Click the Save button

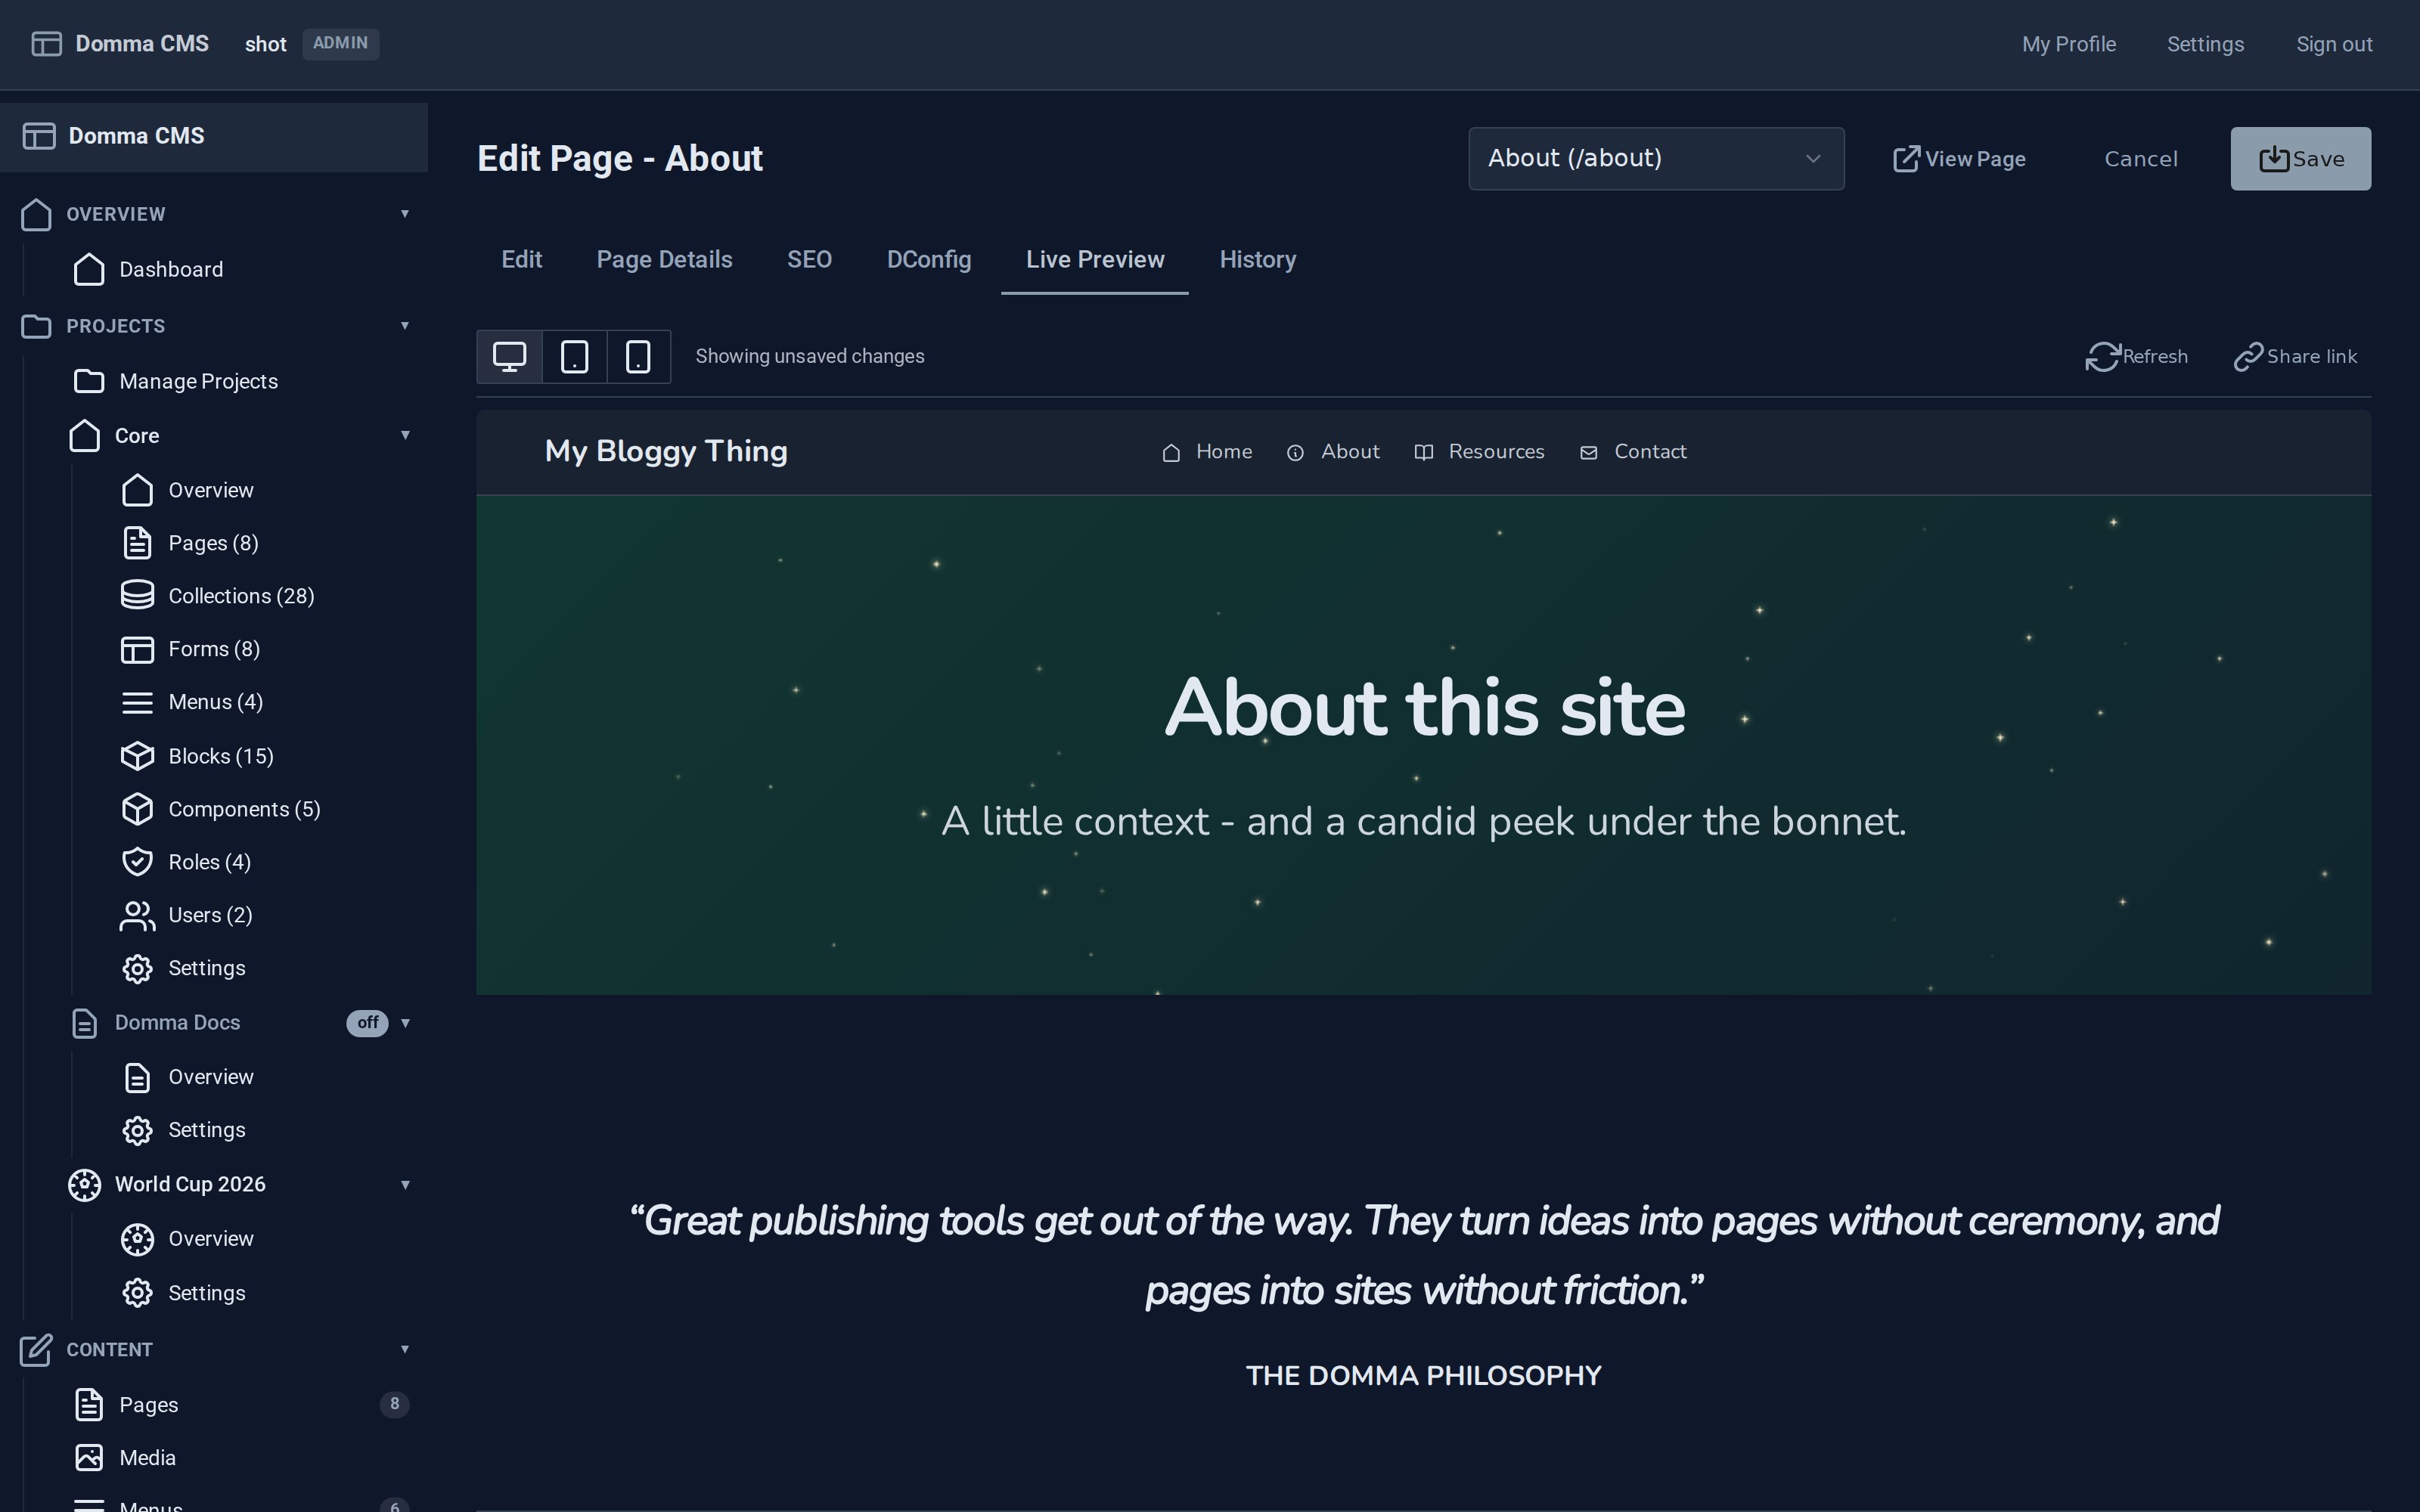click(2300, 159)
